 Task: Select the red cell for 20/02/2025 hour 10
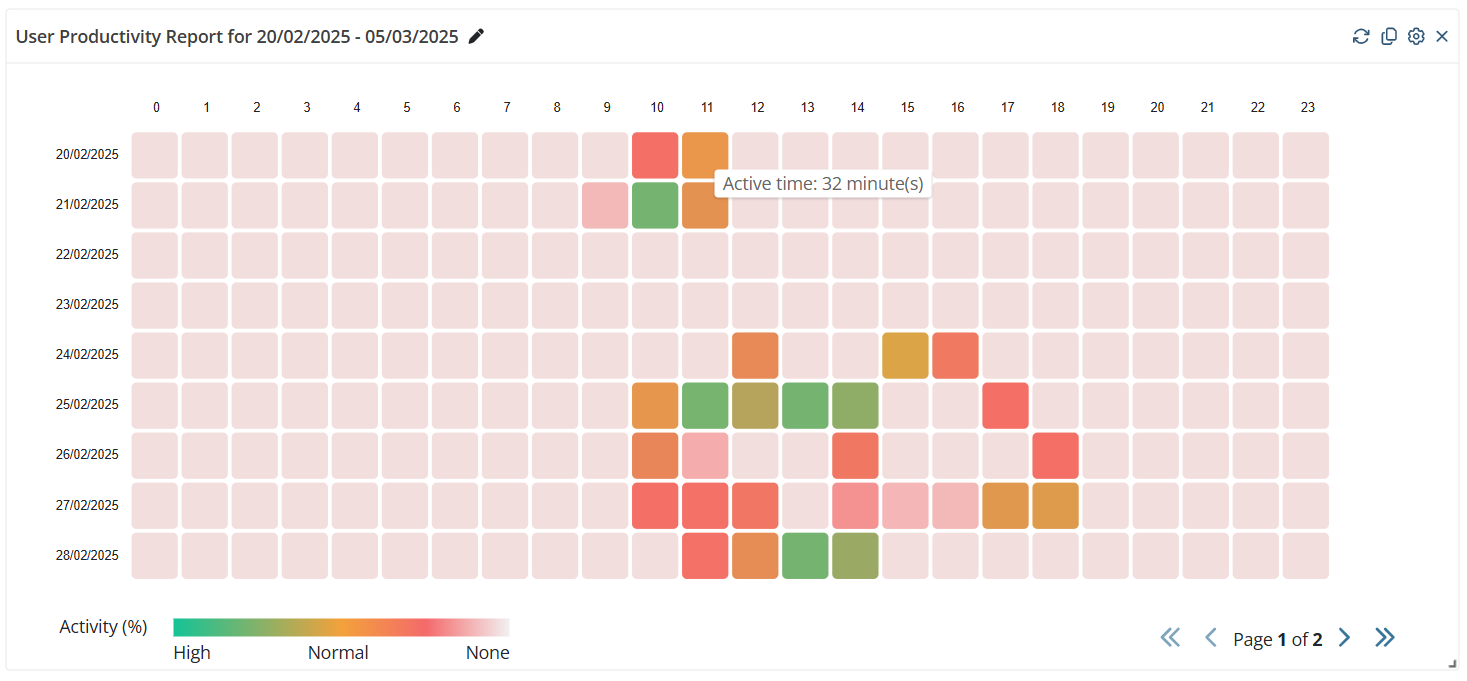point(655,155)
